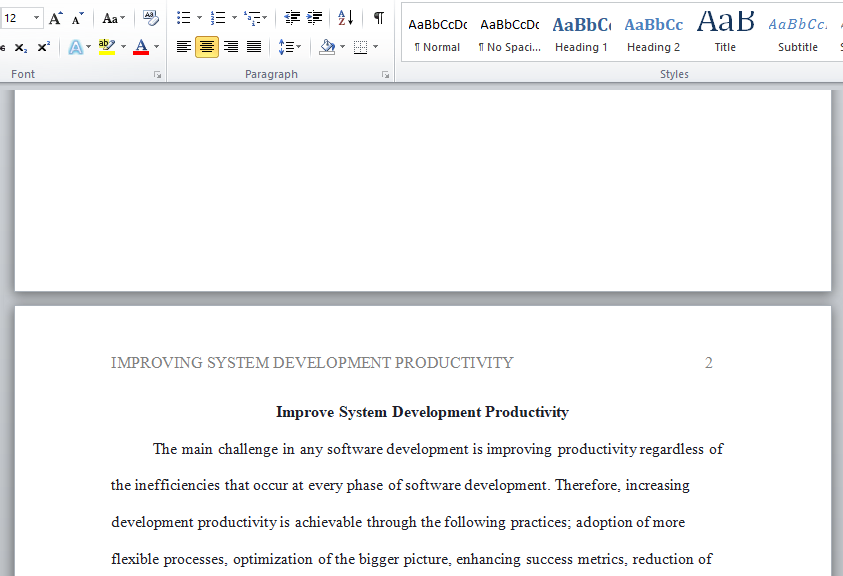Image resolution: width=843 pixels, height=576 pixels.
Task: Click the Grow Font icon
Action: pos(55,19)
